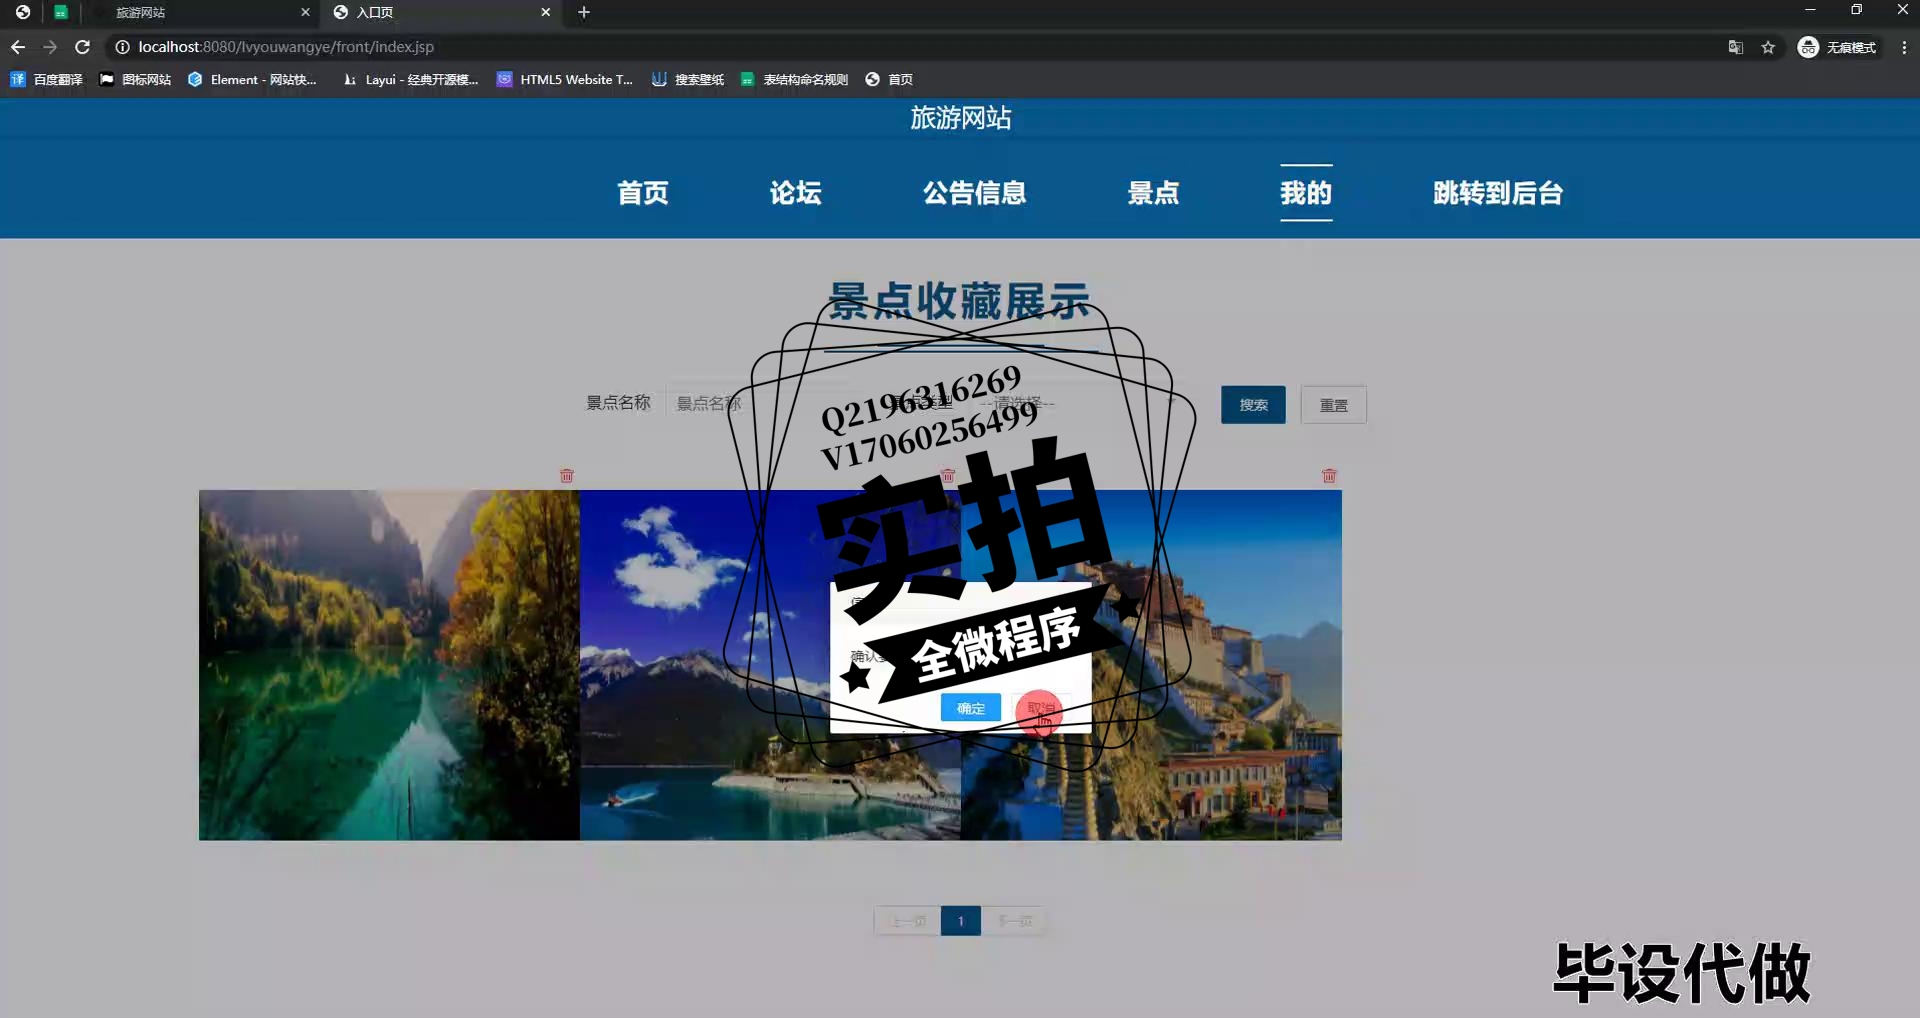Click the trash icon above the snow mountain image

pos(948,476)
